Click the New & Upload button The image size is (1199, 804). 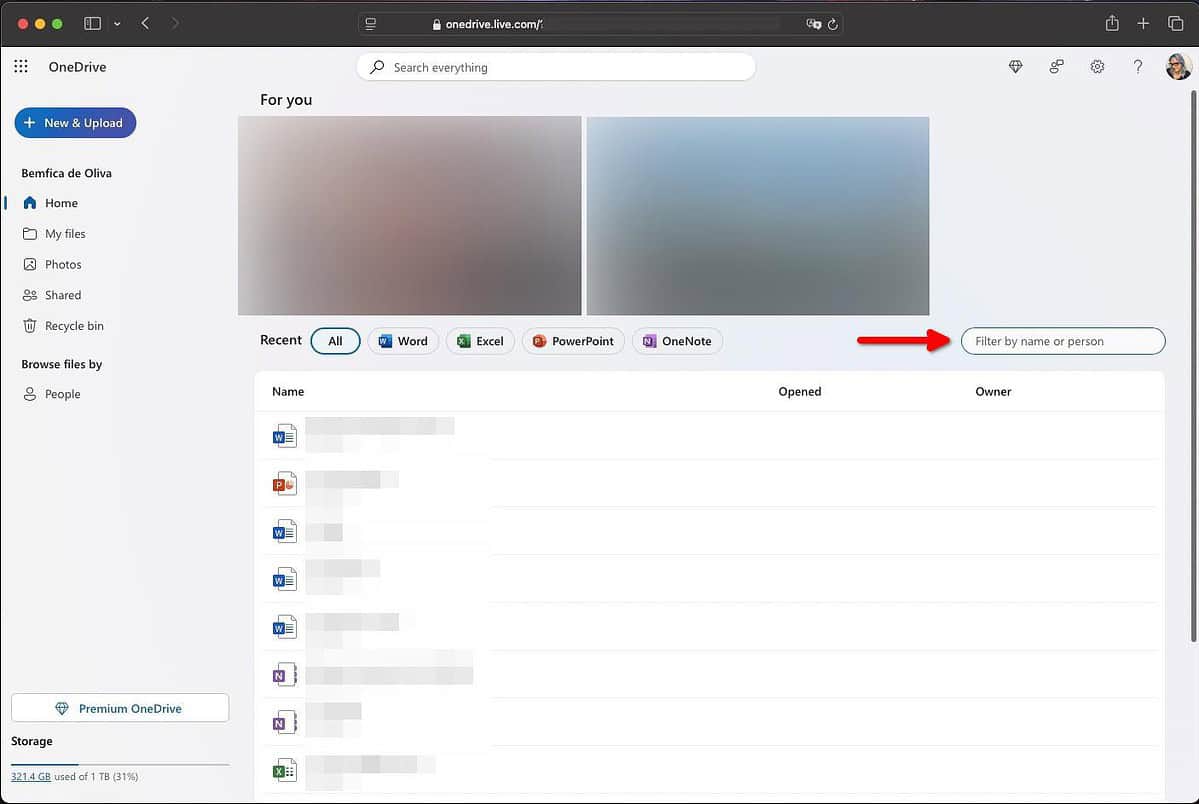[75, 122]
